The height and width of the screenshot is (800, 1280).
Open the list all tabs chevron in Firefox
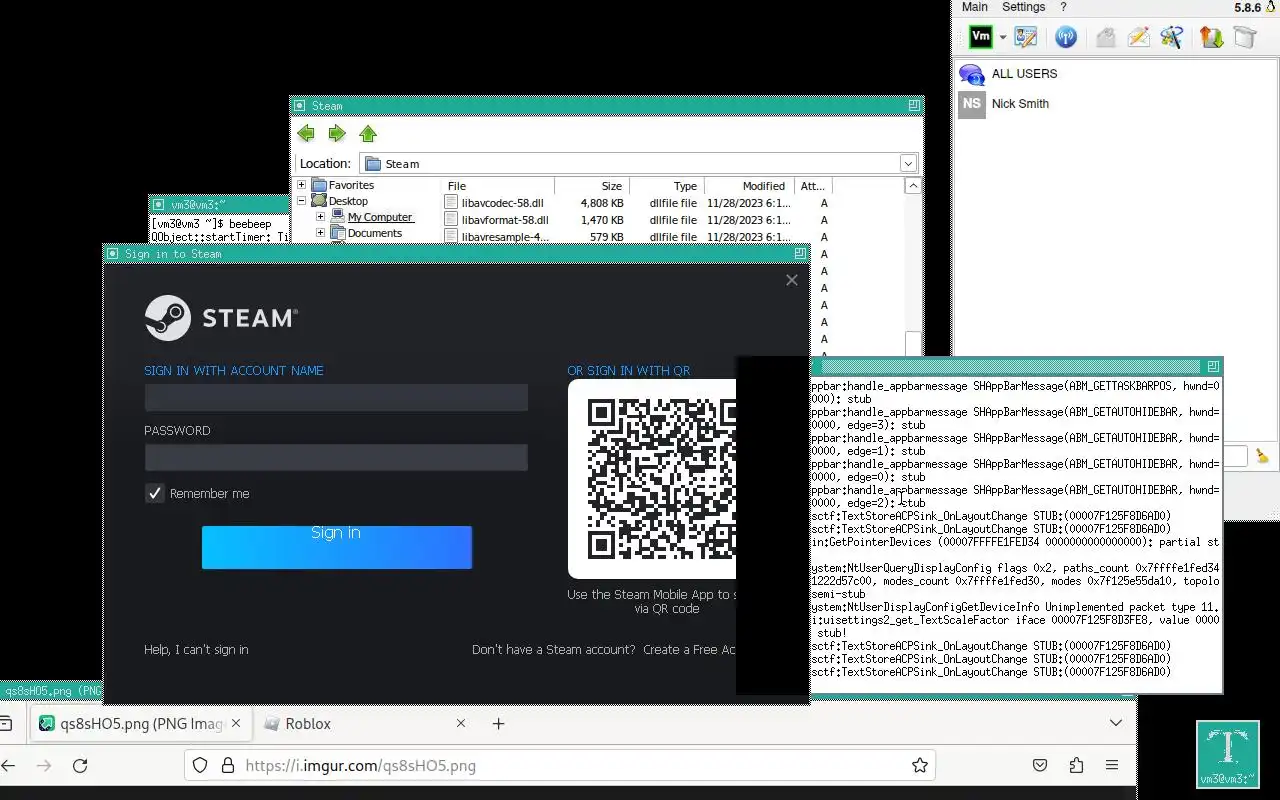tap(1116, 723)
